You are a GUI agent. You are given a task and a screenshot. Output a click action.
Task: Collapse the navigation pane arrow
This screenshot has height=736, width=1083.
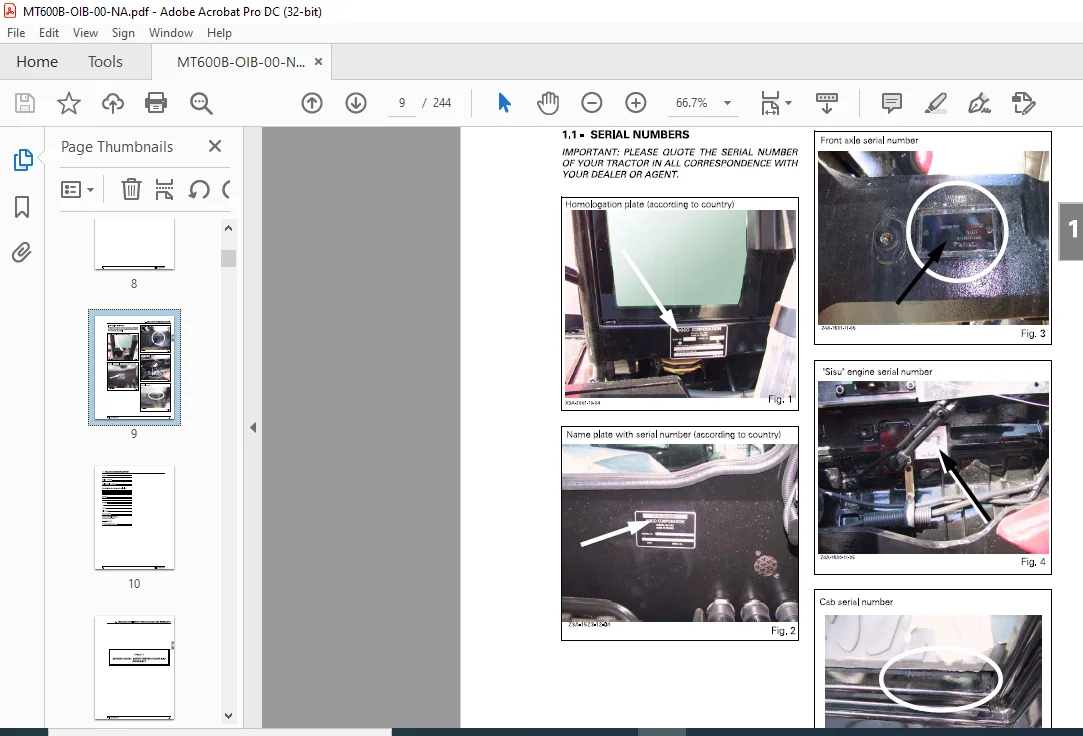(253, 427)
